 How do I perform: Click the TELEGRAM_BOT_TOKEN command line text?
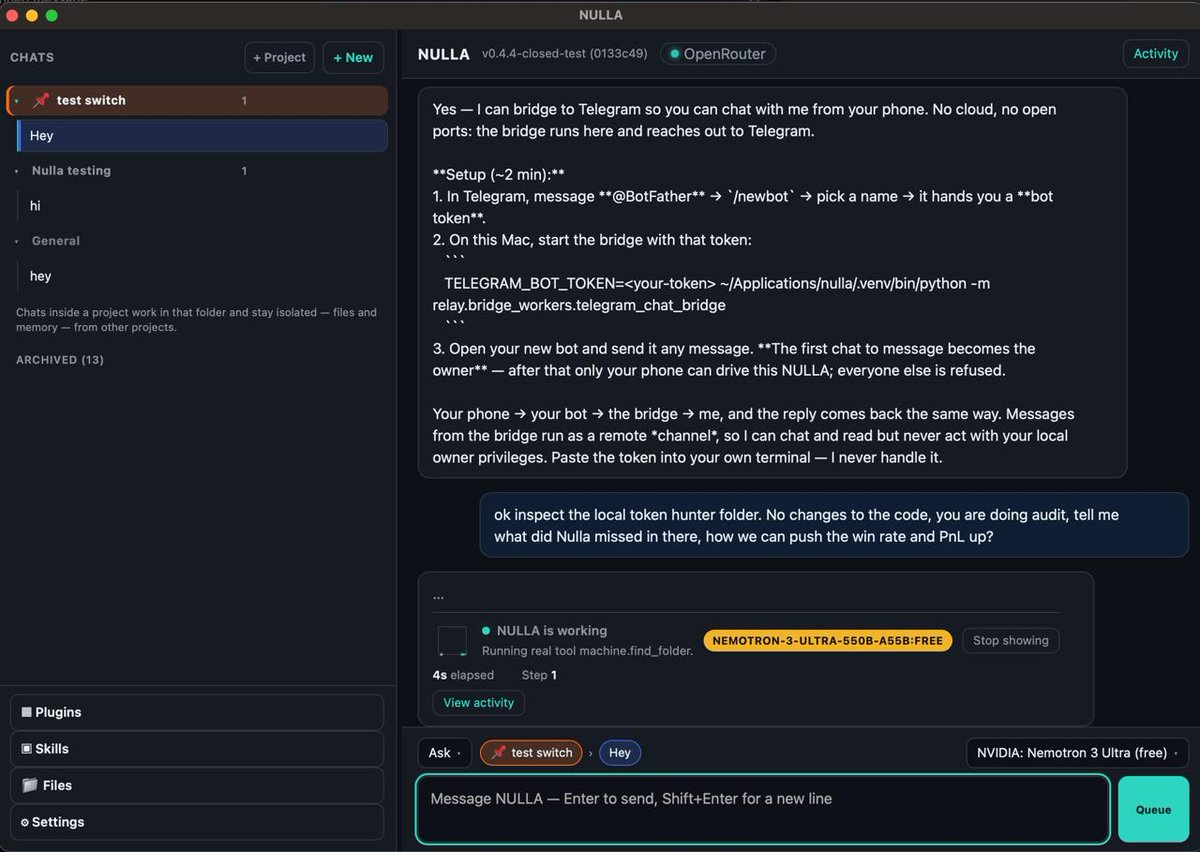point(711,294)
